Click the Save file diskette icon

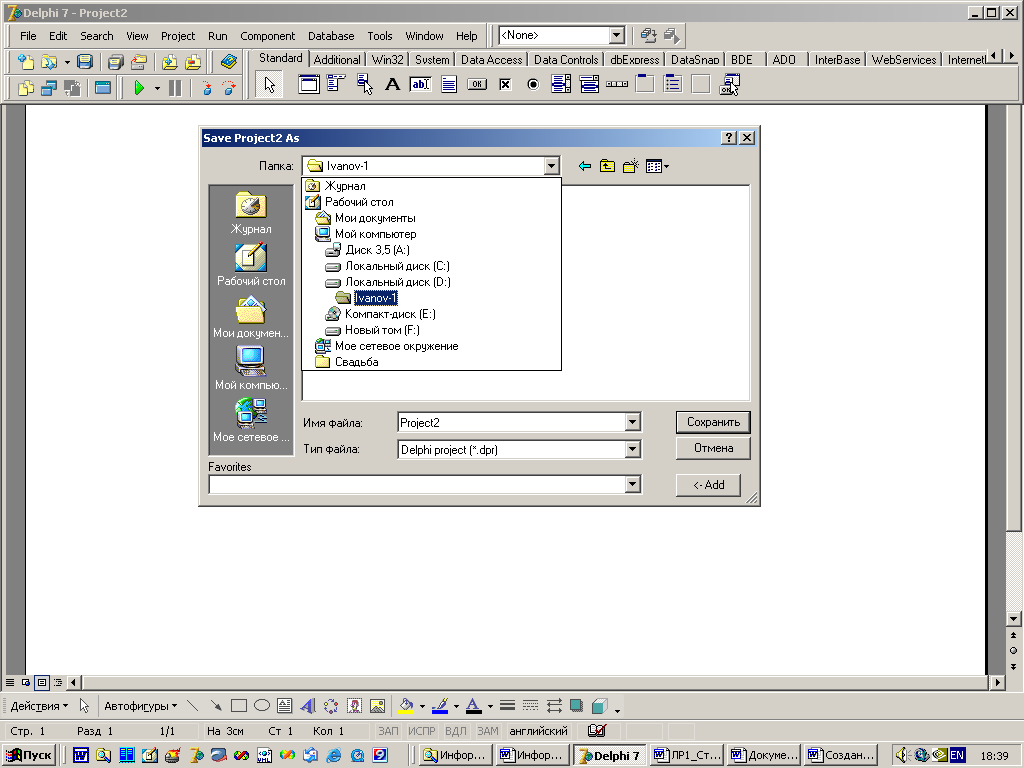[85, 62]
